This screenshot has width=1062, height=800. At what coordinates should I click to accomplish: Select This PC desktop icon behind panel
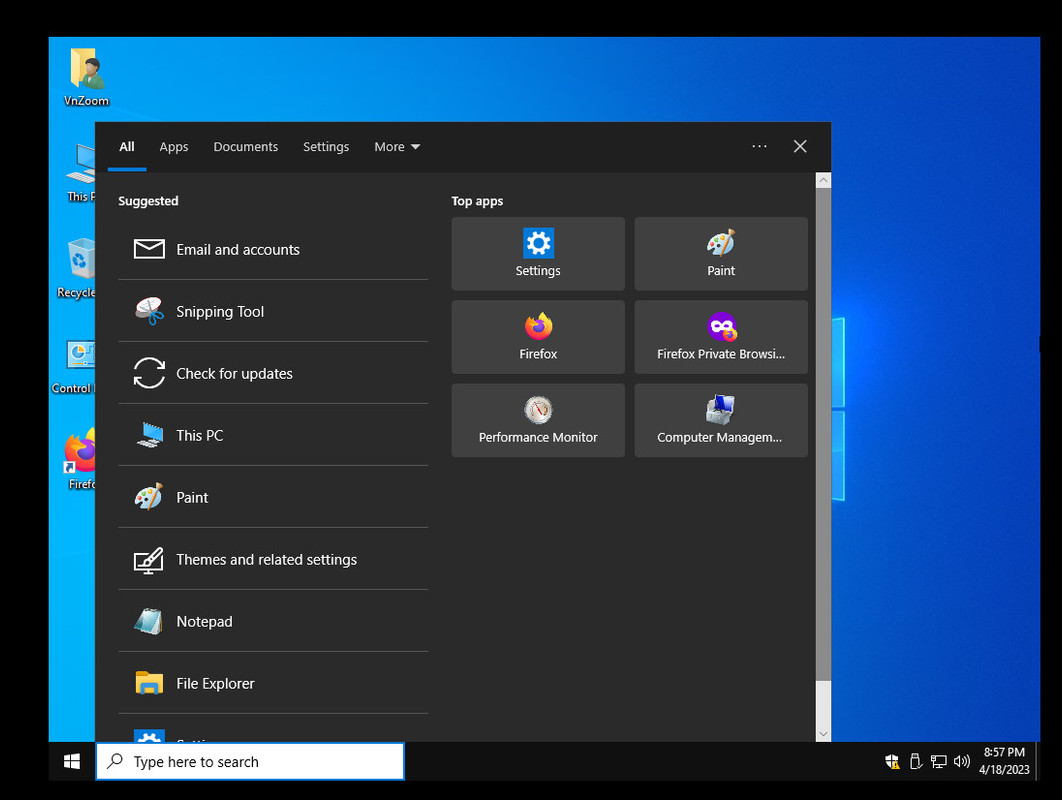(81, 172)
